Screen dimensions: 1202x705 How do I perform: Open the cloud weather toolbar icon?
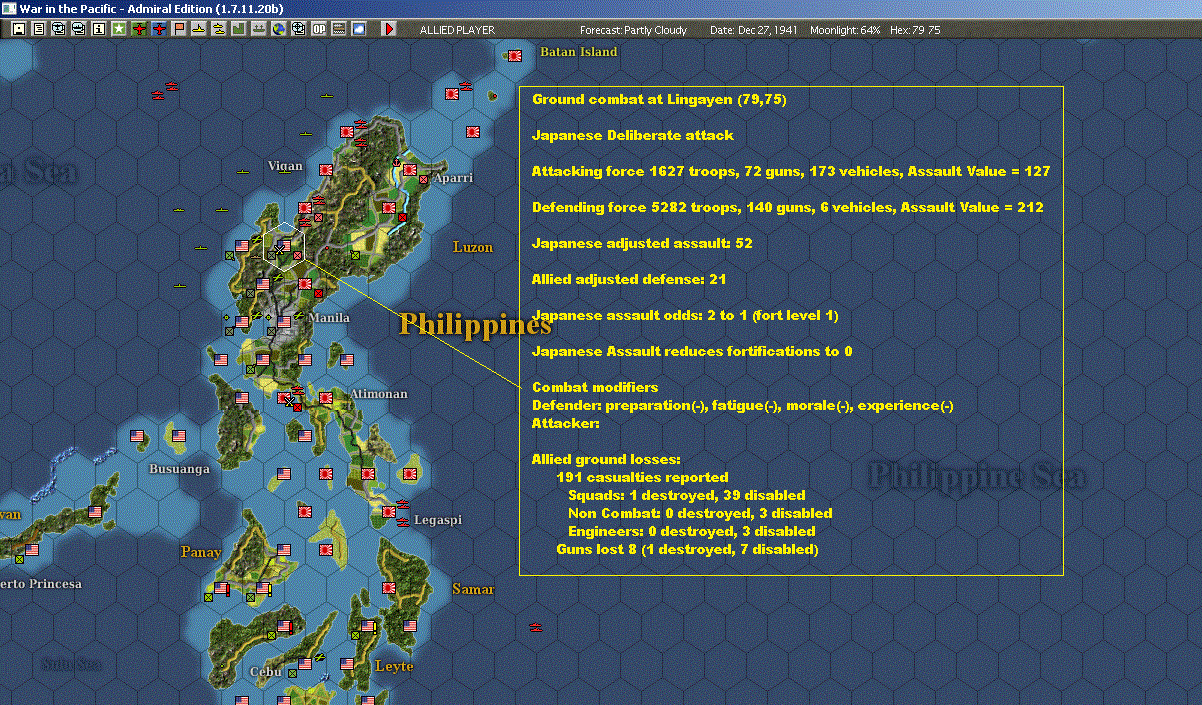click(359, 29)
